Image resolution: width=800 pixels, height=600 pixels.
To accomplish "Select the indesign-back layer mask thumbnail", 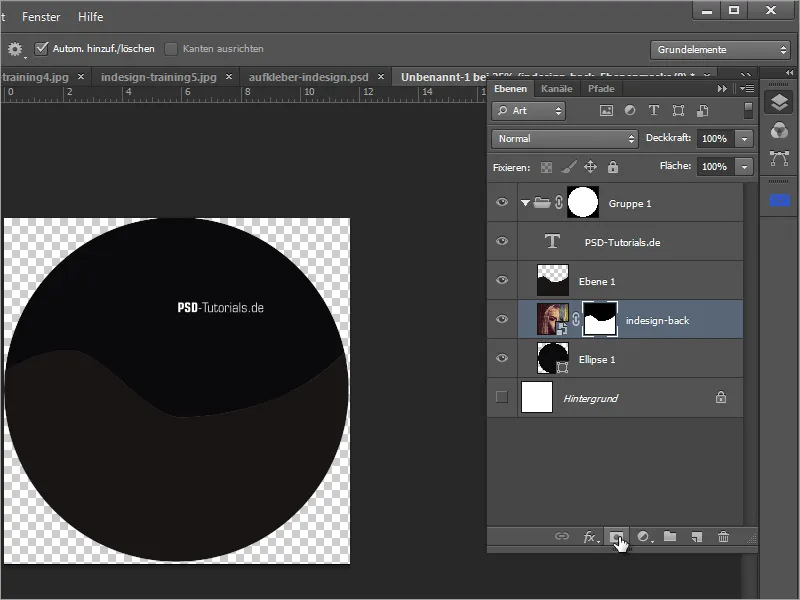I will coord(599,319).
